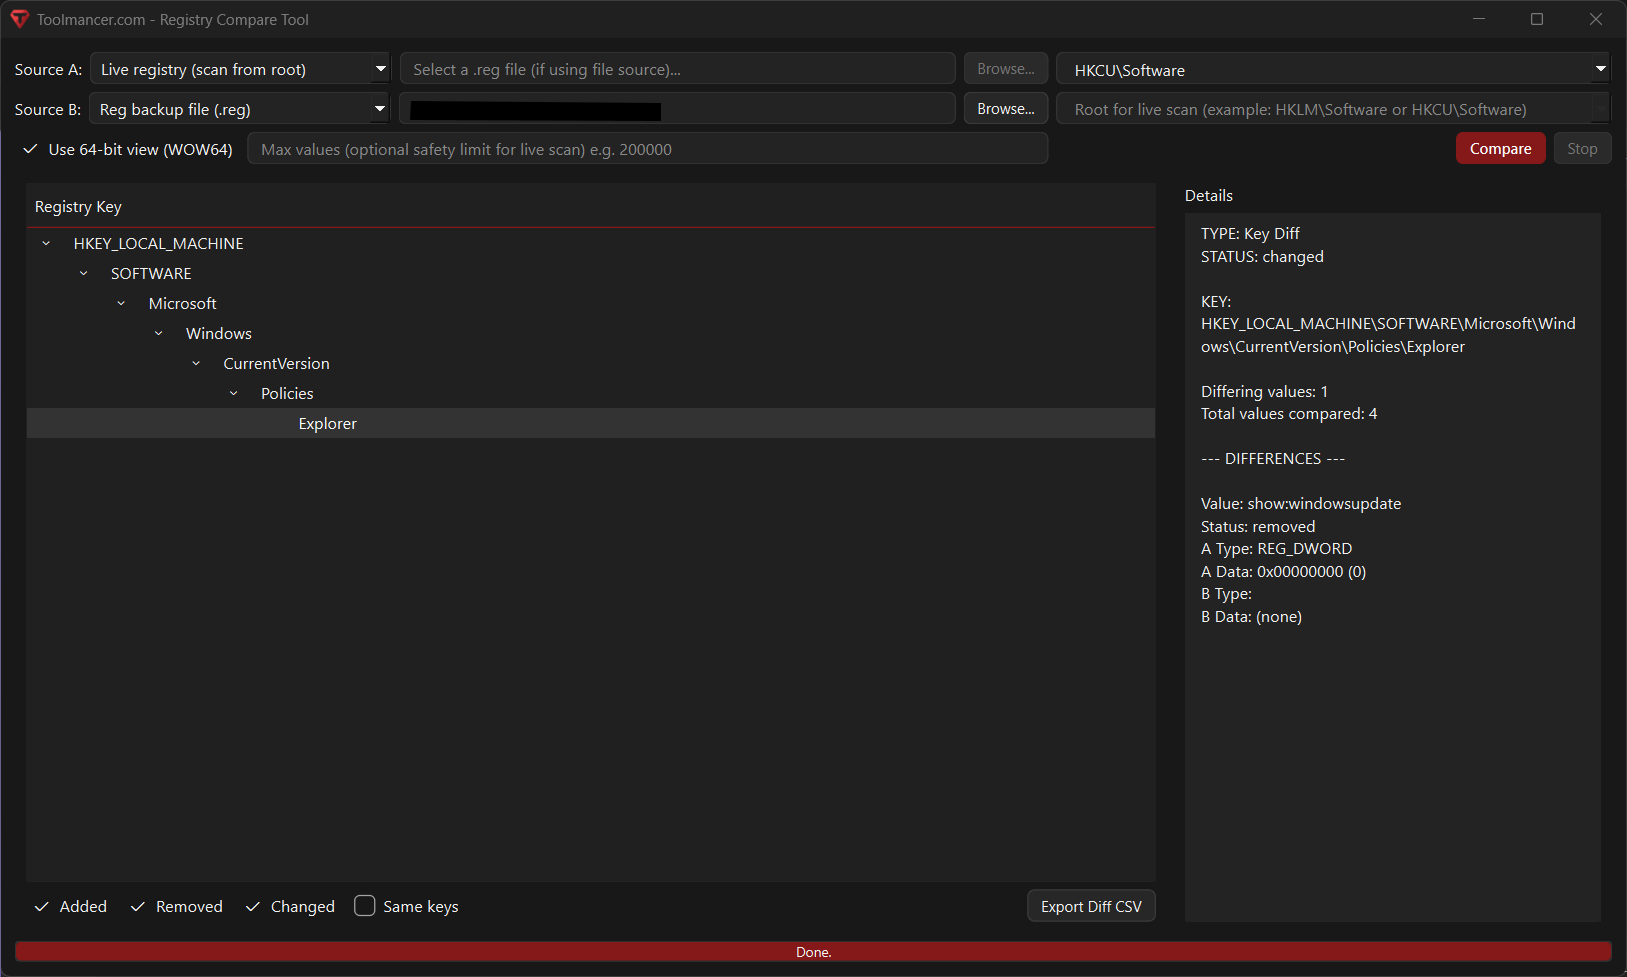1627x977 pixels.
Task: Collapse the Policies tree node
Action: pyautogui.click(x=234, y=393)
